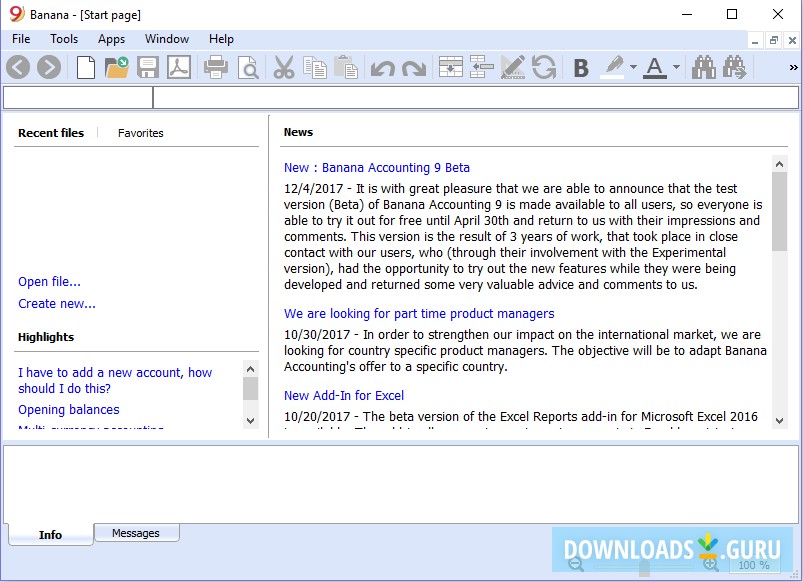The height and width of the screenshot is (582, 803).
Task: Go back with the left arrow icon
Action: point(18,67)
